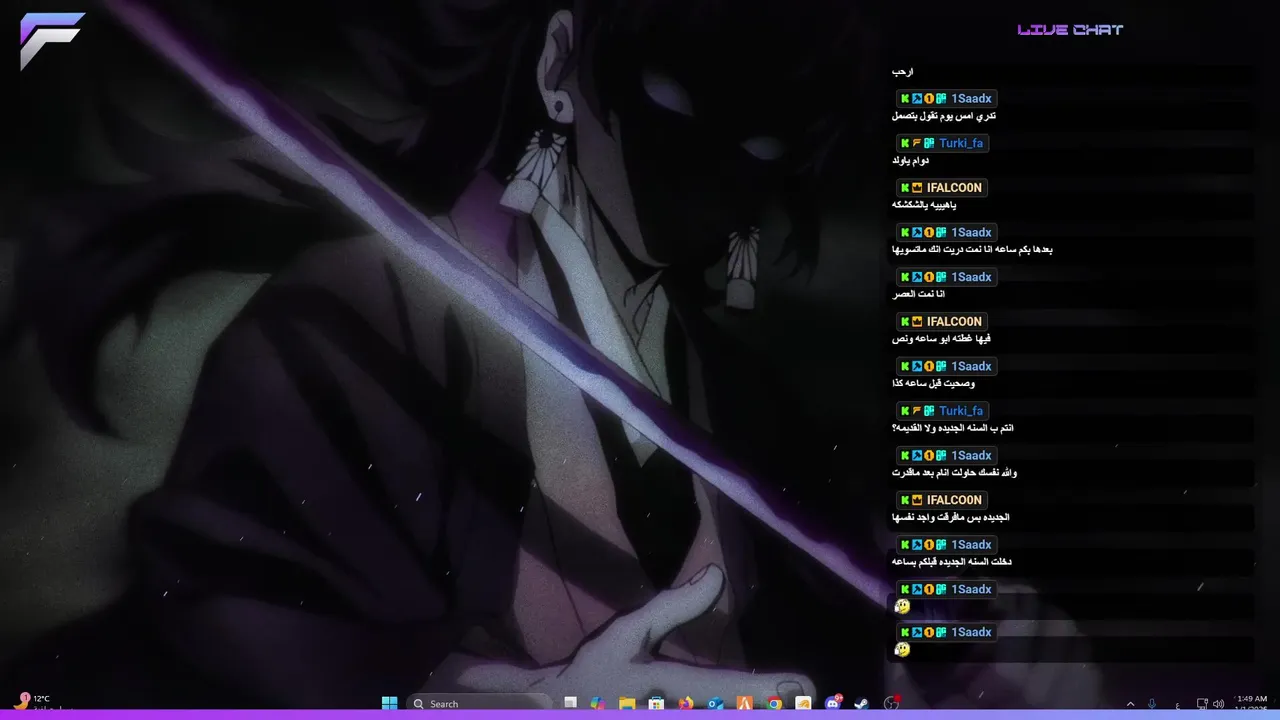The width and height of the screenshot is (1280, 720).
Task: Launch Steam from the taskbar
Action: click(861, 703)
